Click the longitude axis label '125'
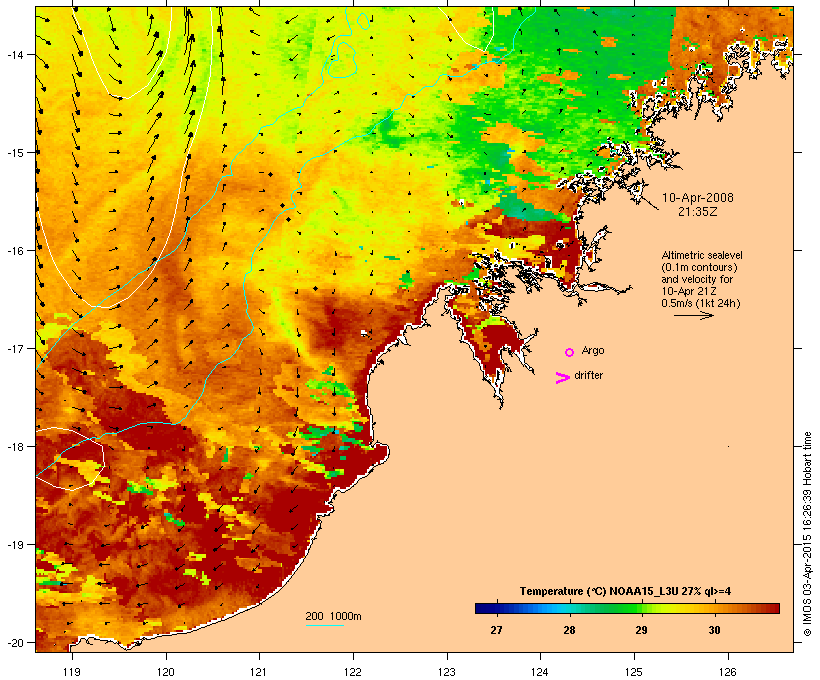820x680 pixels. (634, 672)
